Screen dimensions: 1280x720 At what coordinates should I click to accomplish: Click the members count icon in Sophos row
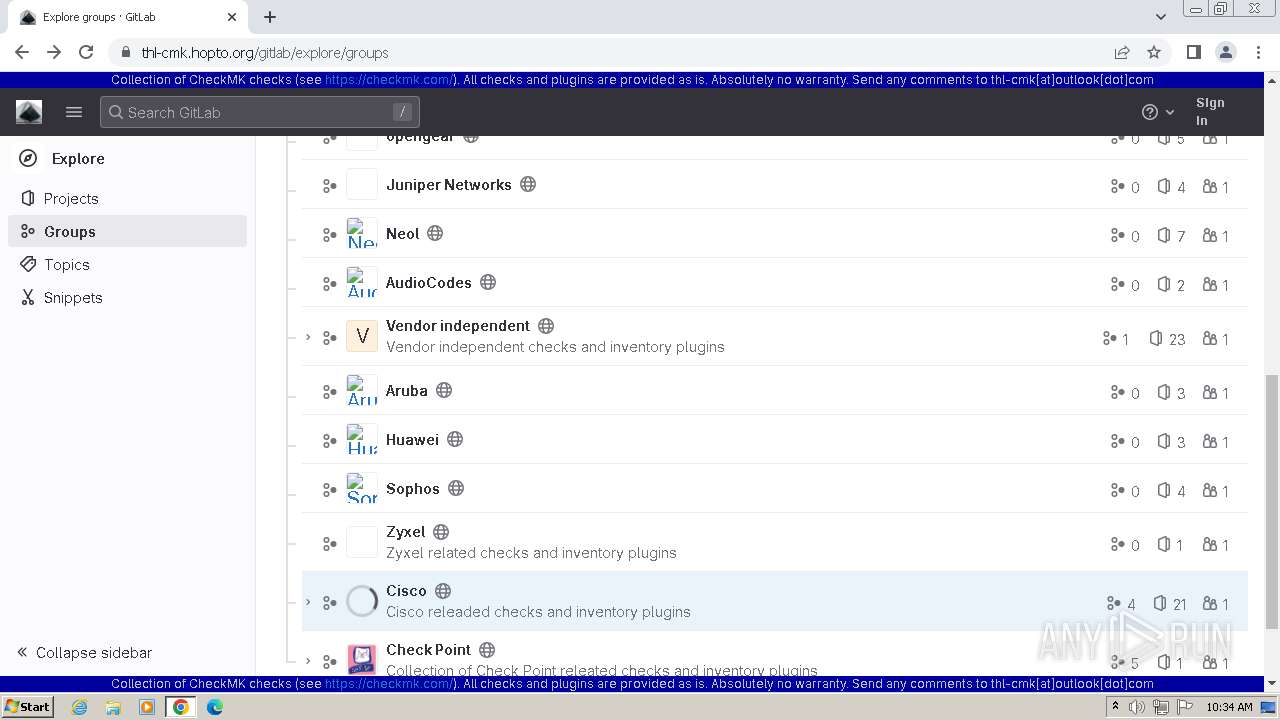[x=1209, y=490]
